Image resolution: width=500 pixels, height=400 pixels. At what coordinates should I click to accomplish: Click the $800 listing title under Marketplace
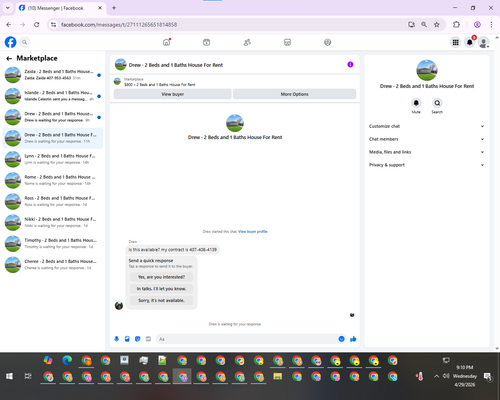(x=160, y=85)
